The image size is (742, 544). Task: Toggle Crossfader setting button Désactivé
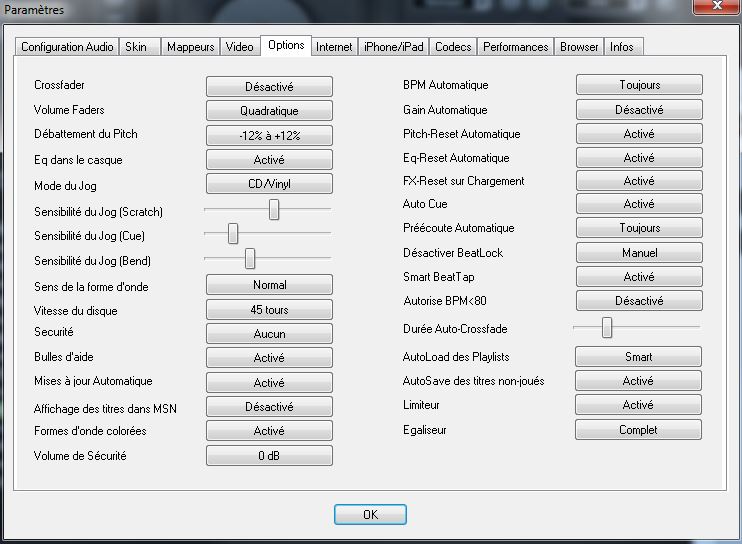(269, 87)
